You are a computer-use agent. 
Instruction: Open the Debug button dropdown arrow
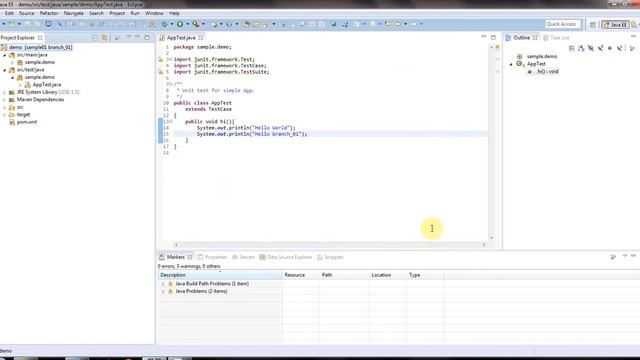click(172, 24)
